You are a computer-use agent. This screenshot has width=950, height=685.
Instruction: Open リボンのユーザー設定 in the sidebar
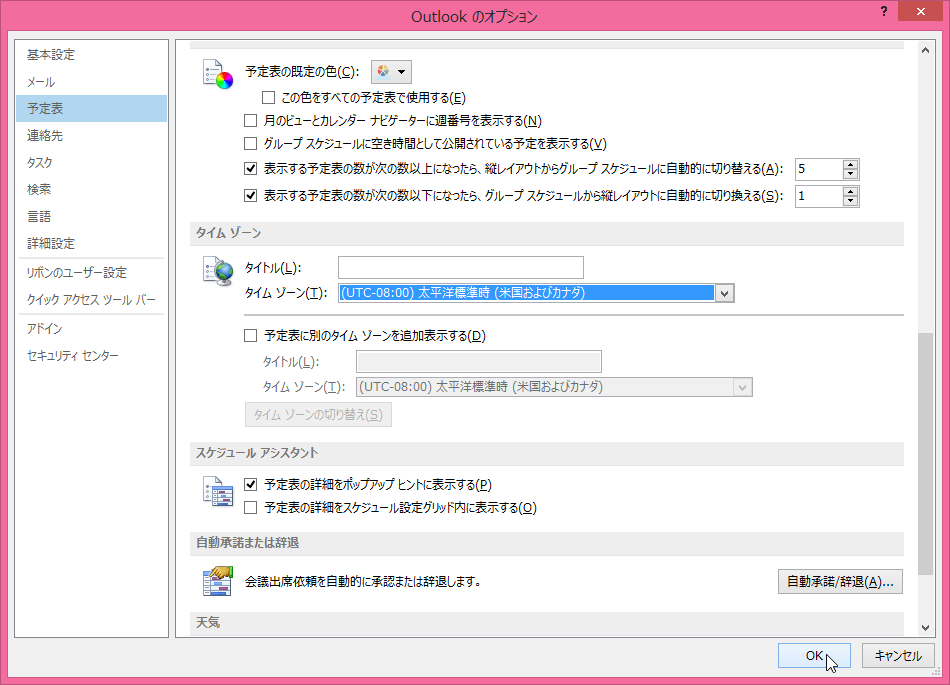pyautogui.click(x=91, y=273)
